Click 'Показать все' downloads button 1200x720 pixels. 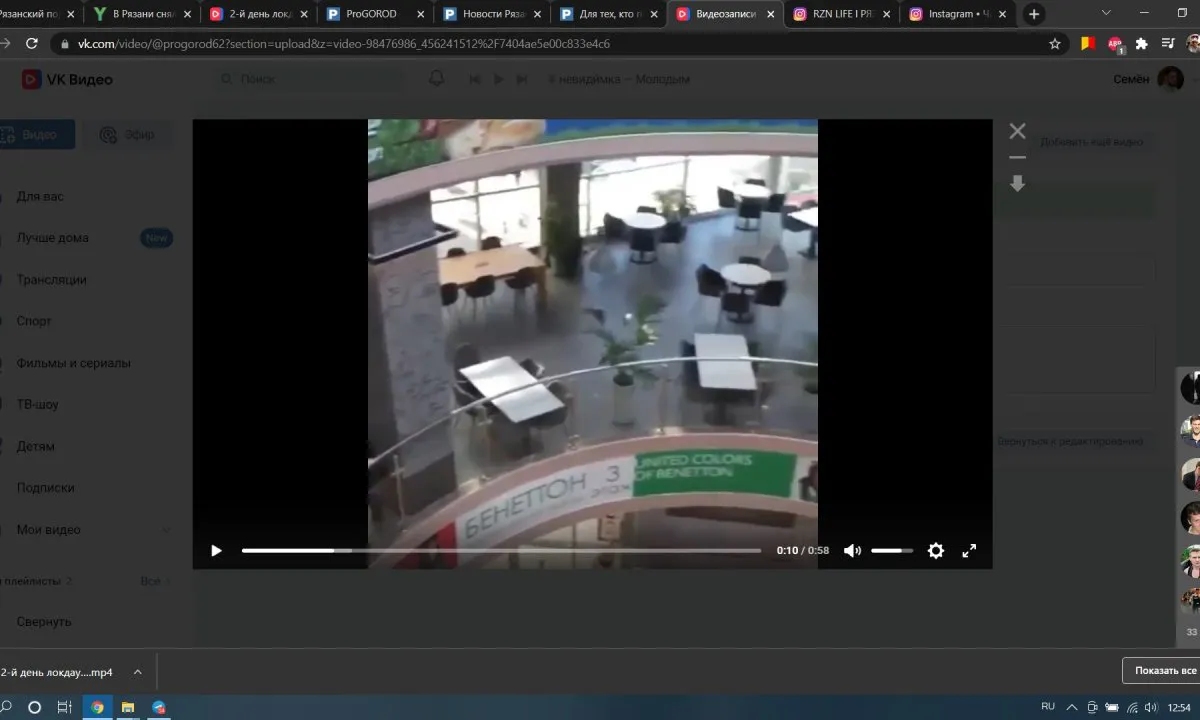1164,671
